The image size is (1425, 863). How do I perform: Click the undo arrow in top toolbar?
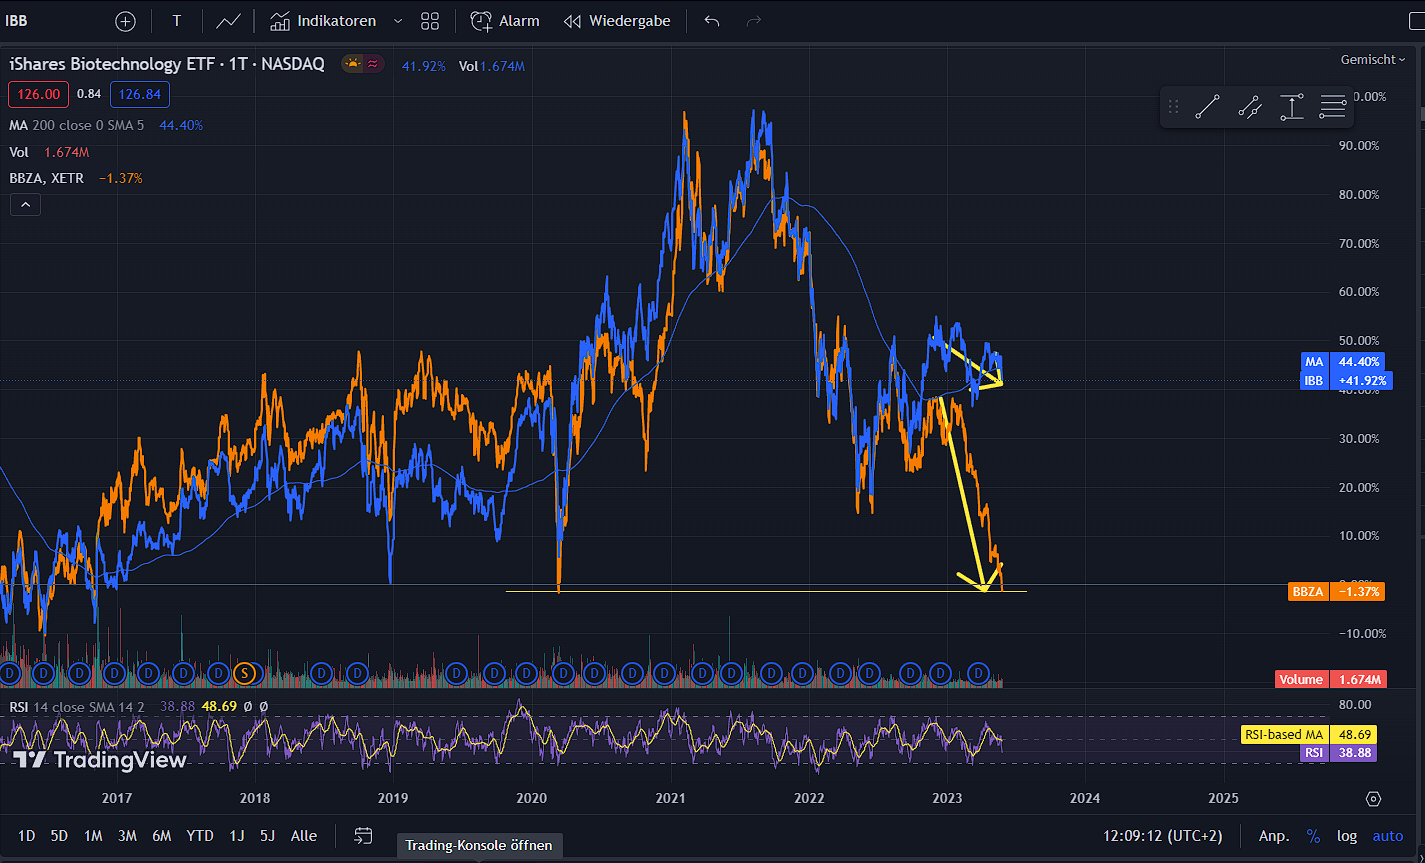(712, 21)
